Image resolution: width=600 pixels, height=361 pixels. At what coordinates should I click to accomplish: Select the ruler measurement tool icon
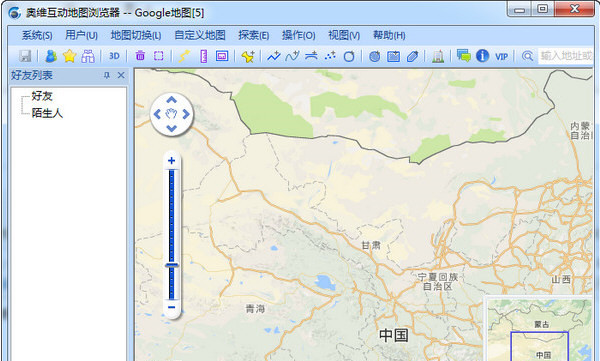[x=204, y=56]
